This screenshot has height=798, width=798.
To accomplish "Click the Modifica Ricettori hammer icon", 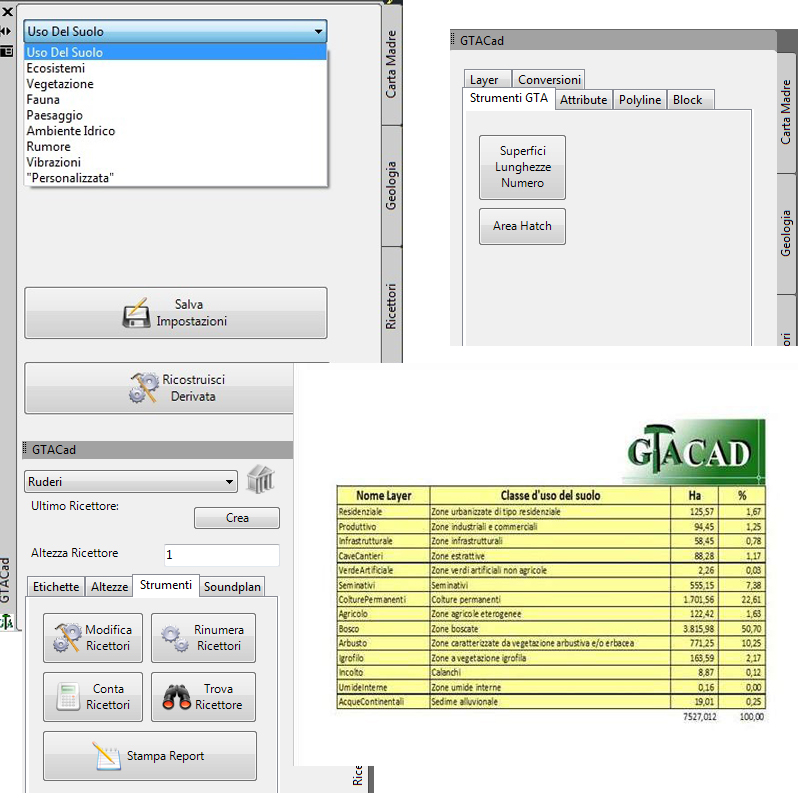I will [x=67, y=638].
